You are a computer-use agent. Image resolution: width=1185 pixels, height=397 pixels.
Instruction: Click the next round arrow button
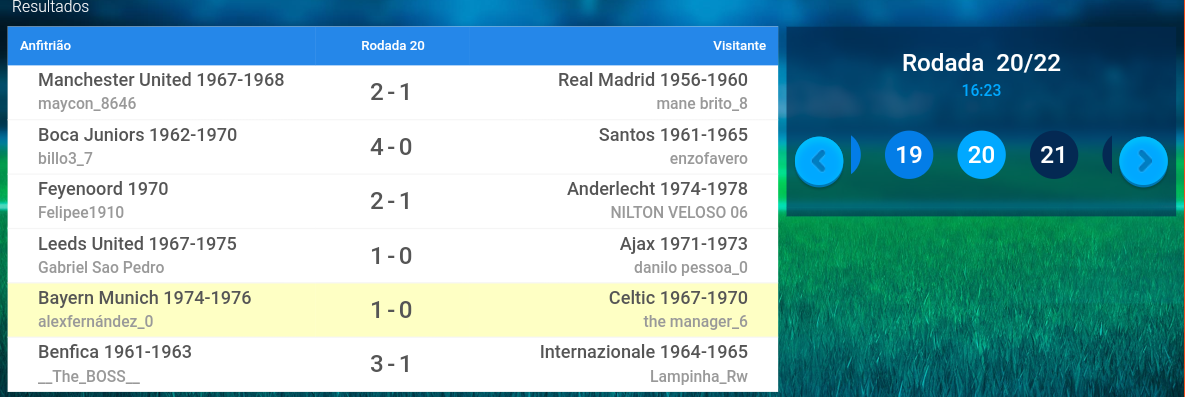(x=1143, y=161)
